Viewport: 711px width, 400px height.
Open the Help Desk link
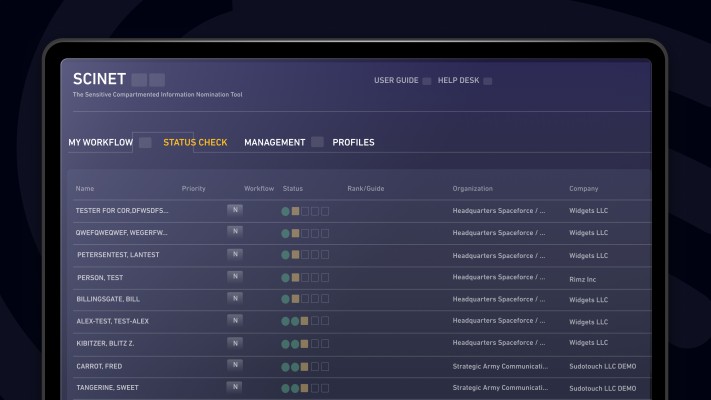[x=458, y=80]
